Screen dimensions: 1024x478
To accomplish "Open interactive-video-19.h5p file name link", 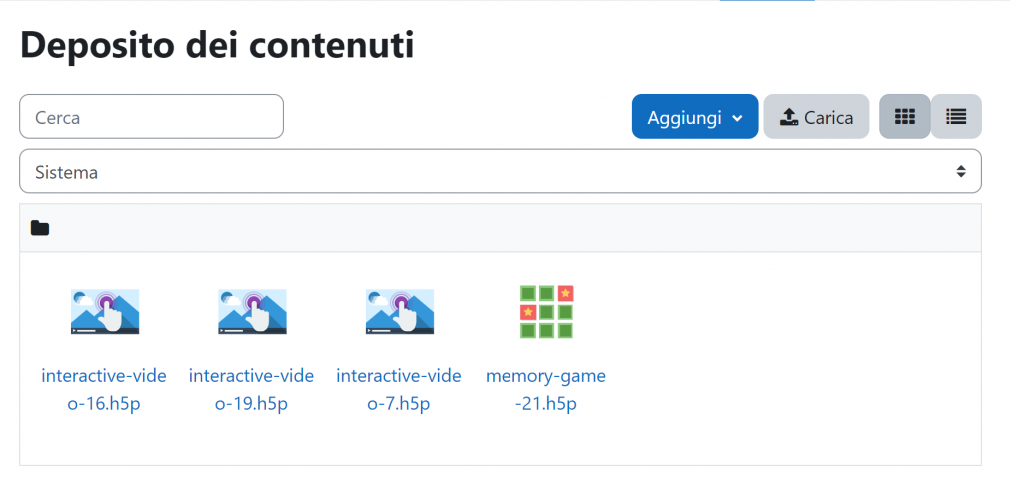I will point(251,390).
